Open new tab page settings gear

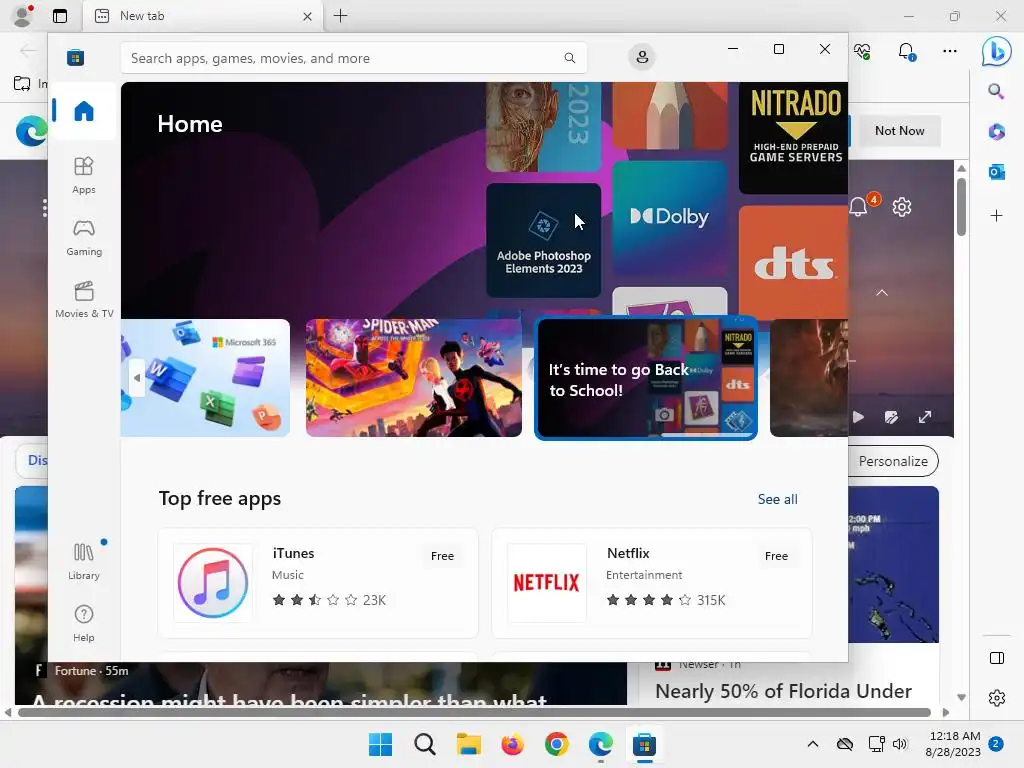point(902,207)
